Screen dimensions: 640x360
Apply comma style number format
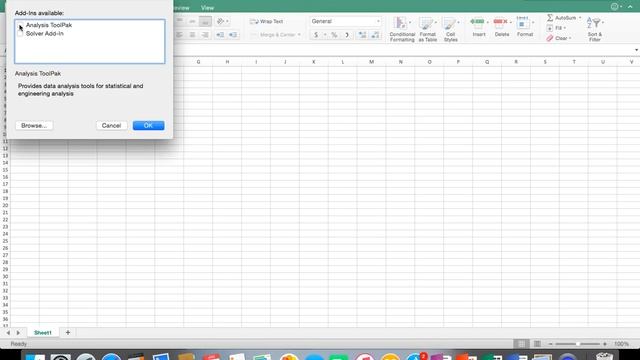[x=347, y=35]
